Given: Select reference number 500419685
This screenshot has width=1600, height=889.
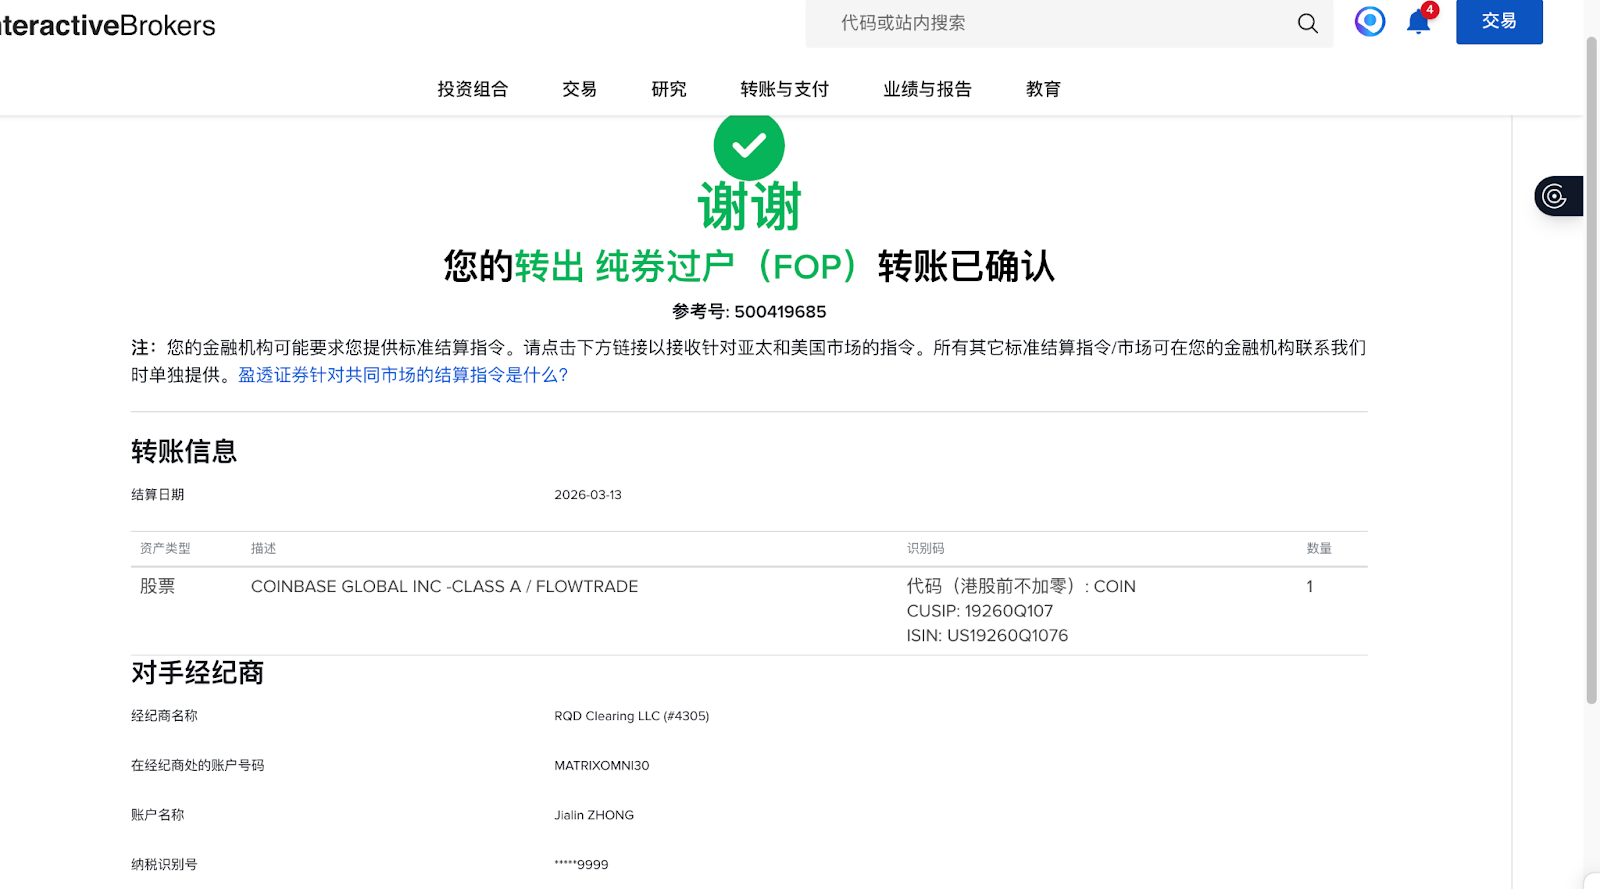Looking at the screenshot, I should (x=780, y=312).
